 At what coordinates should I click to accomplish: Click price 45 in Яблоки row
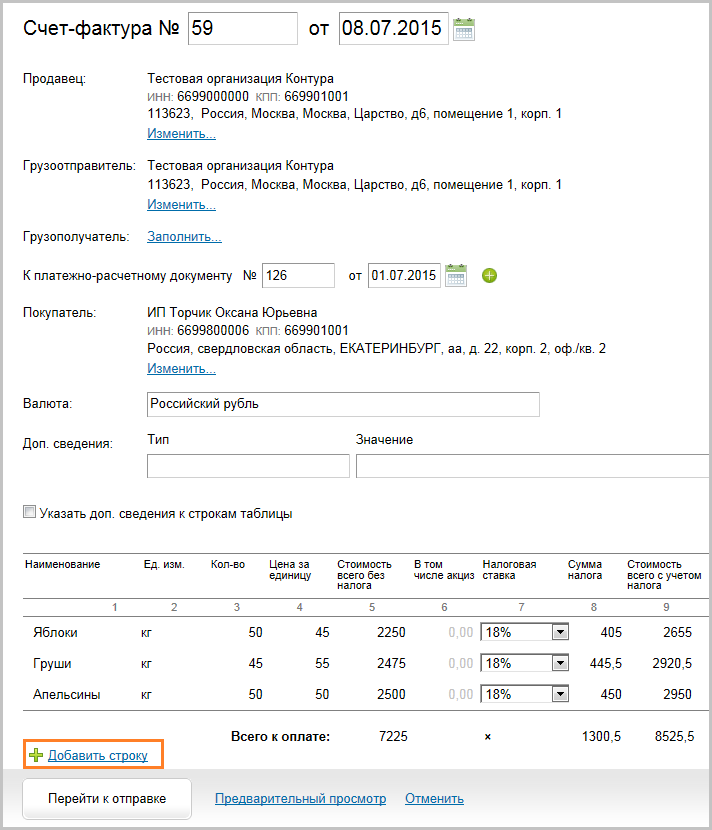pyautogui.click(x=322, y=632)
